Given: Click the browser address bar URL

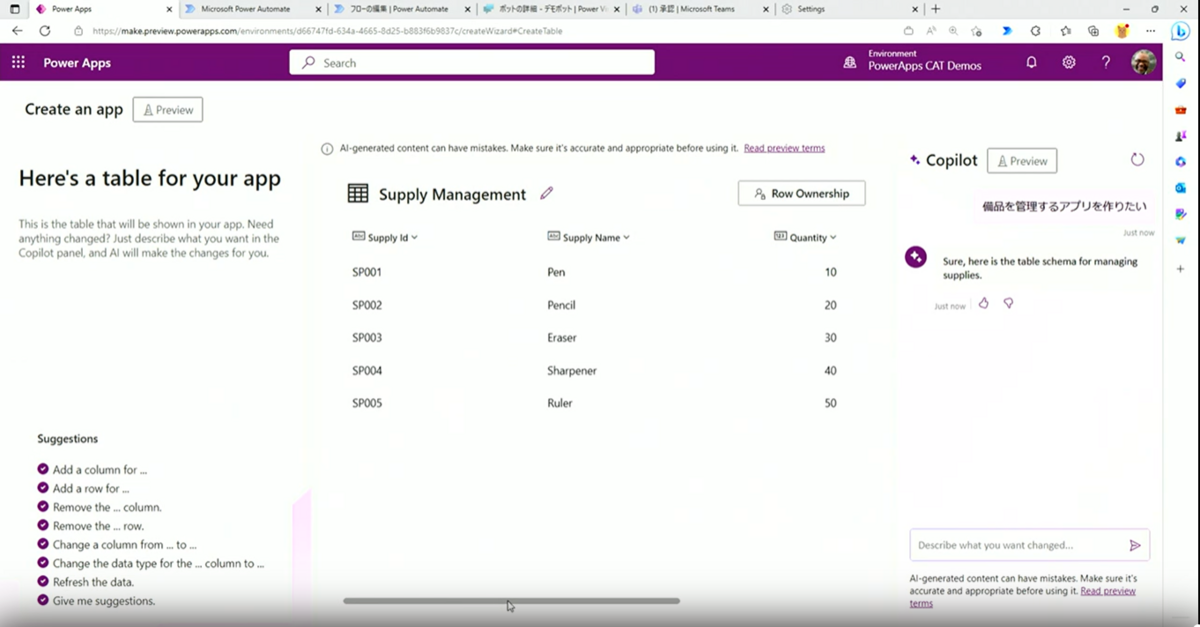Looking at the screenshot, I should click(327, 31).
